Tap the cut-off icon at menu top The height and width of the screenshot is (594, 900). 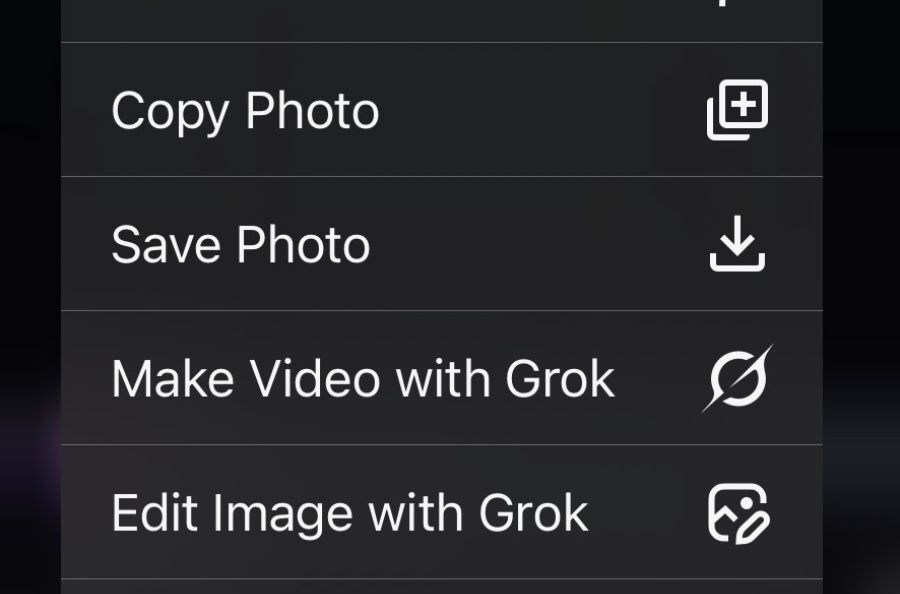pos(737,4)
